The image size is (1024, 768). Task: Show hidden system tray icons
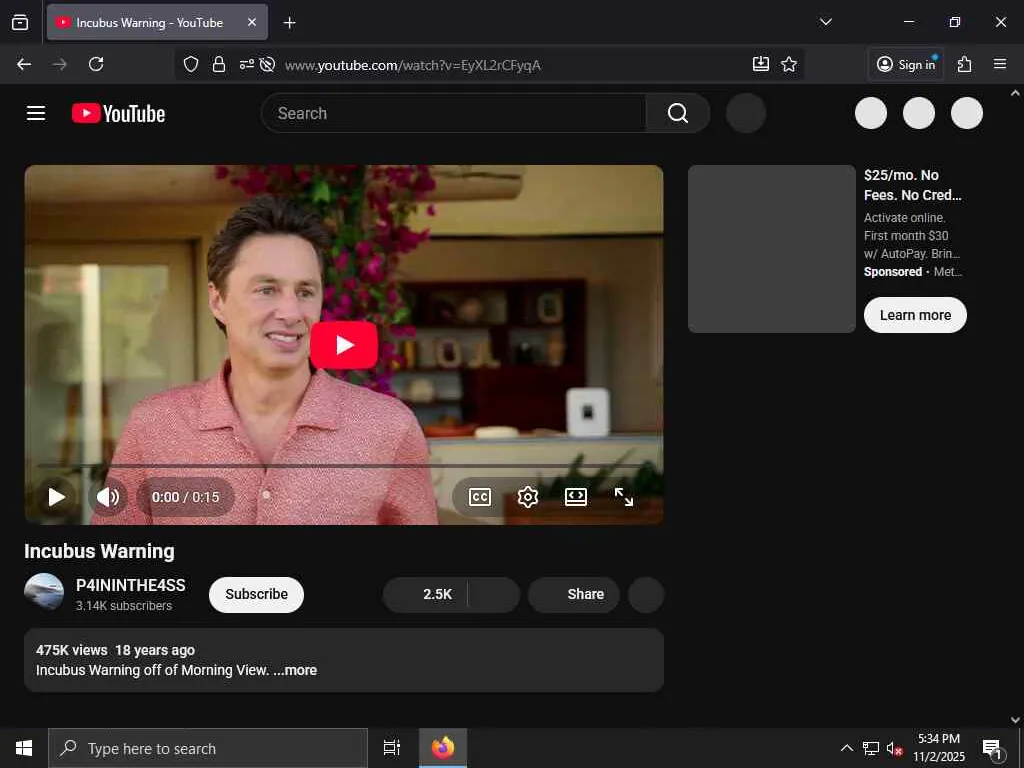pyautogui.click(x=846, y=748)
